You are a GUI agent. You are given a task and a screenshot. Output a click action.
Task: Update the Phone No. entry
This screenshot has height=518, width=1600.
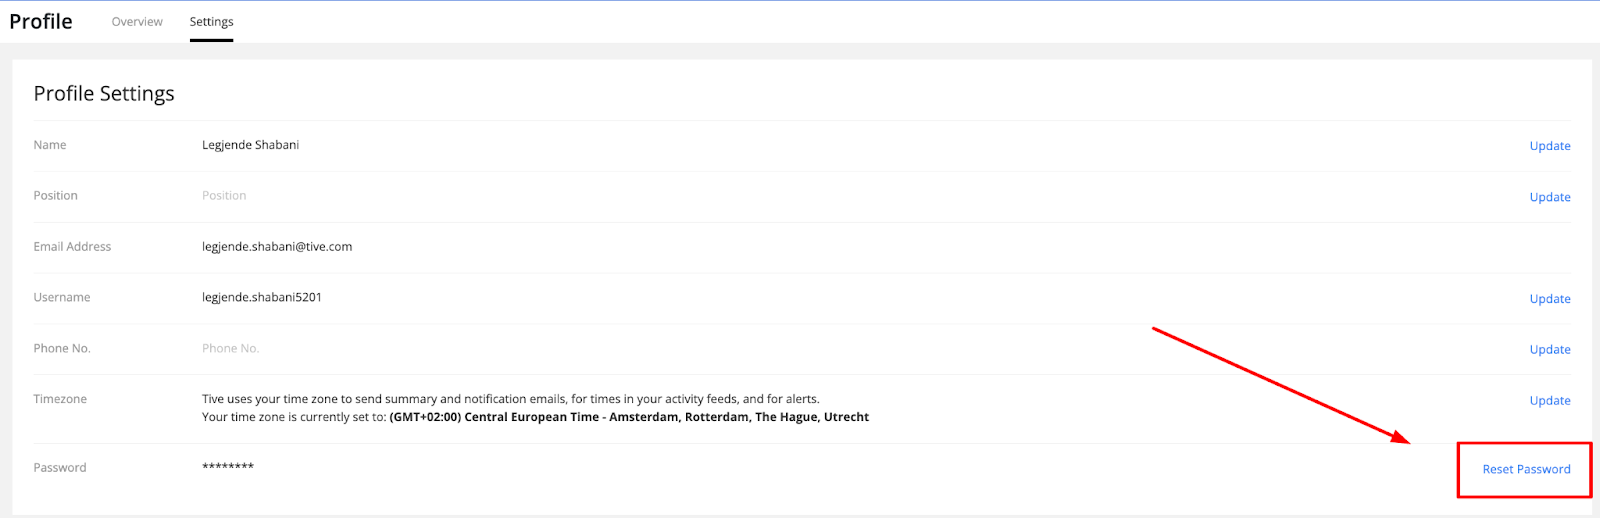[1549, 350]
